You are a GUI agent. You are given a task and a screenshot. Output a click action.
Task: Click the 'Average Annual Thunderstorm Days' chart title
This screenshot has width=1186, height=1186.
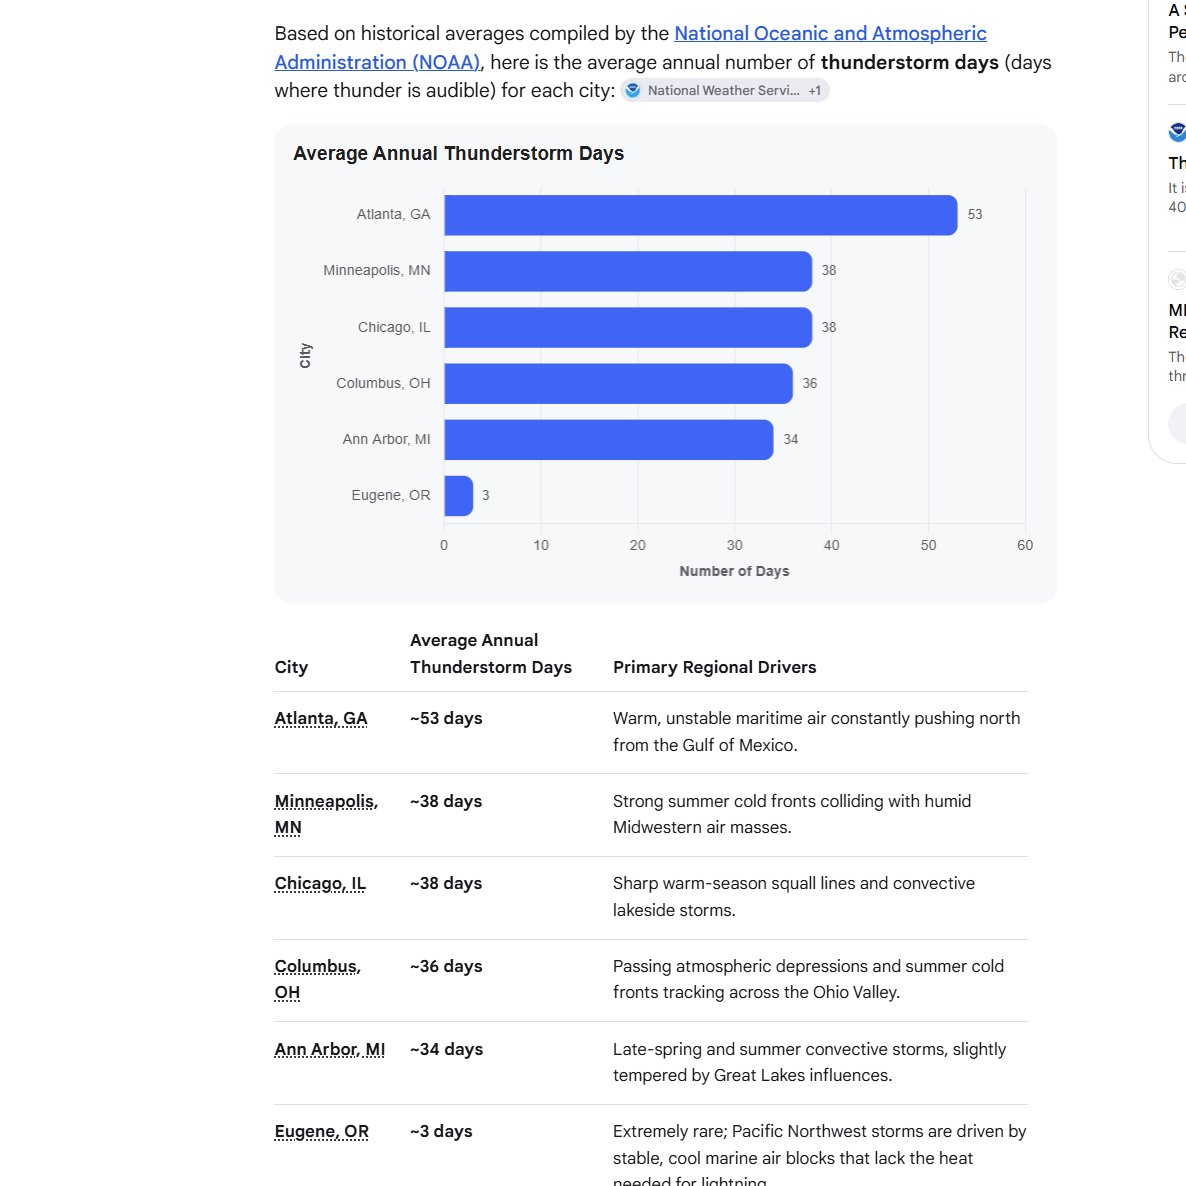pos(458,154)
